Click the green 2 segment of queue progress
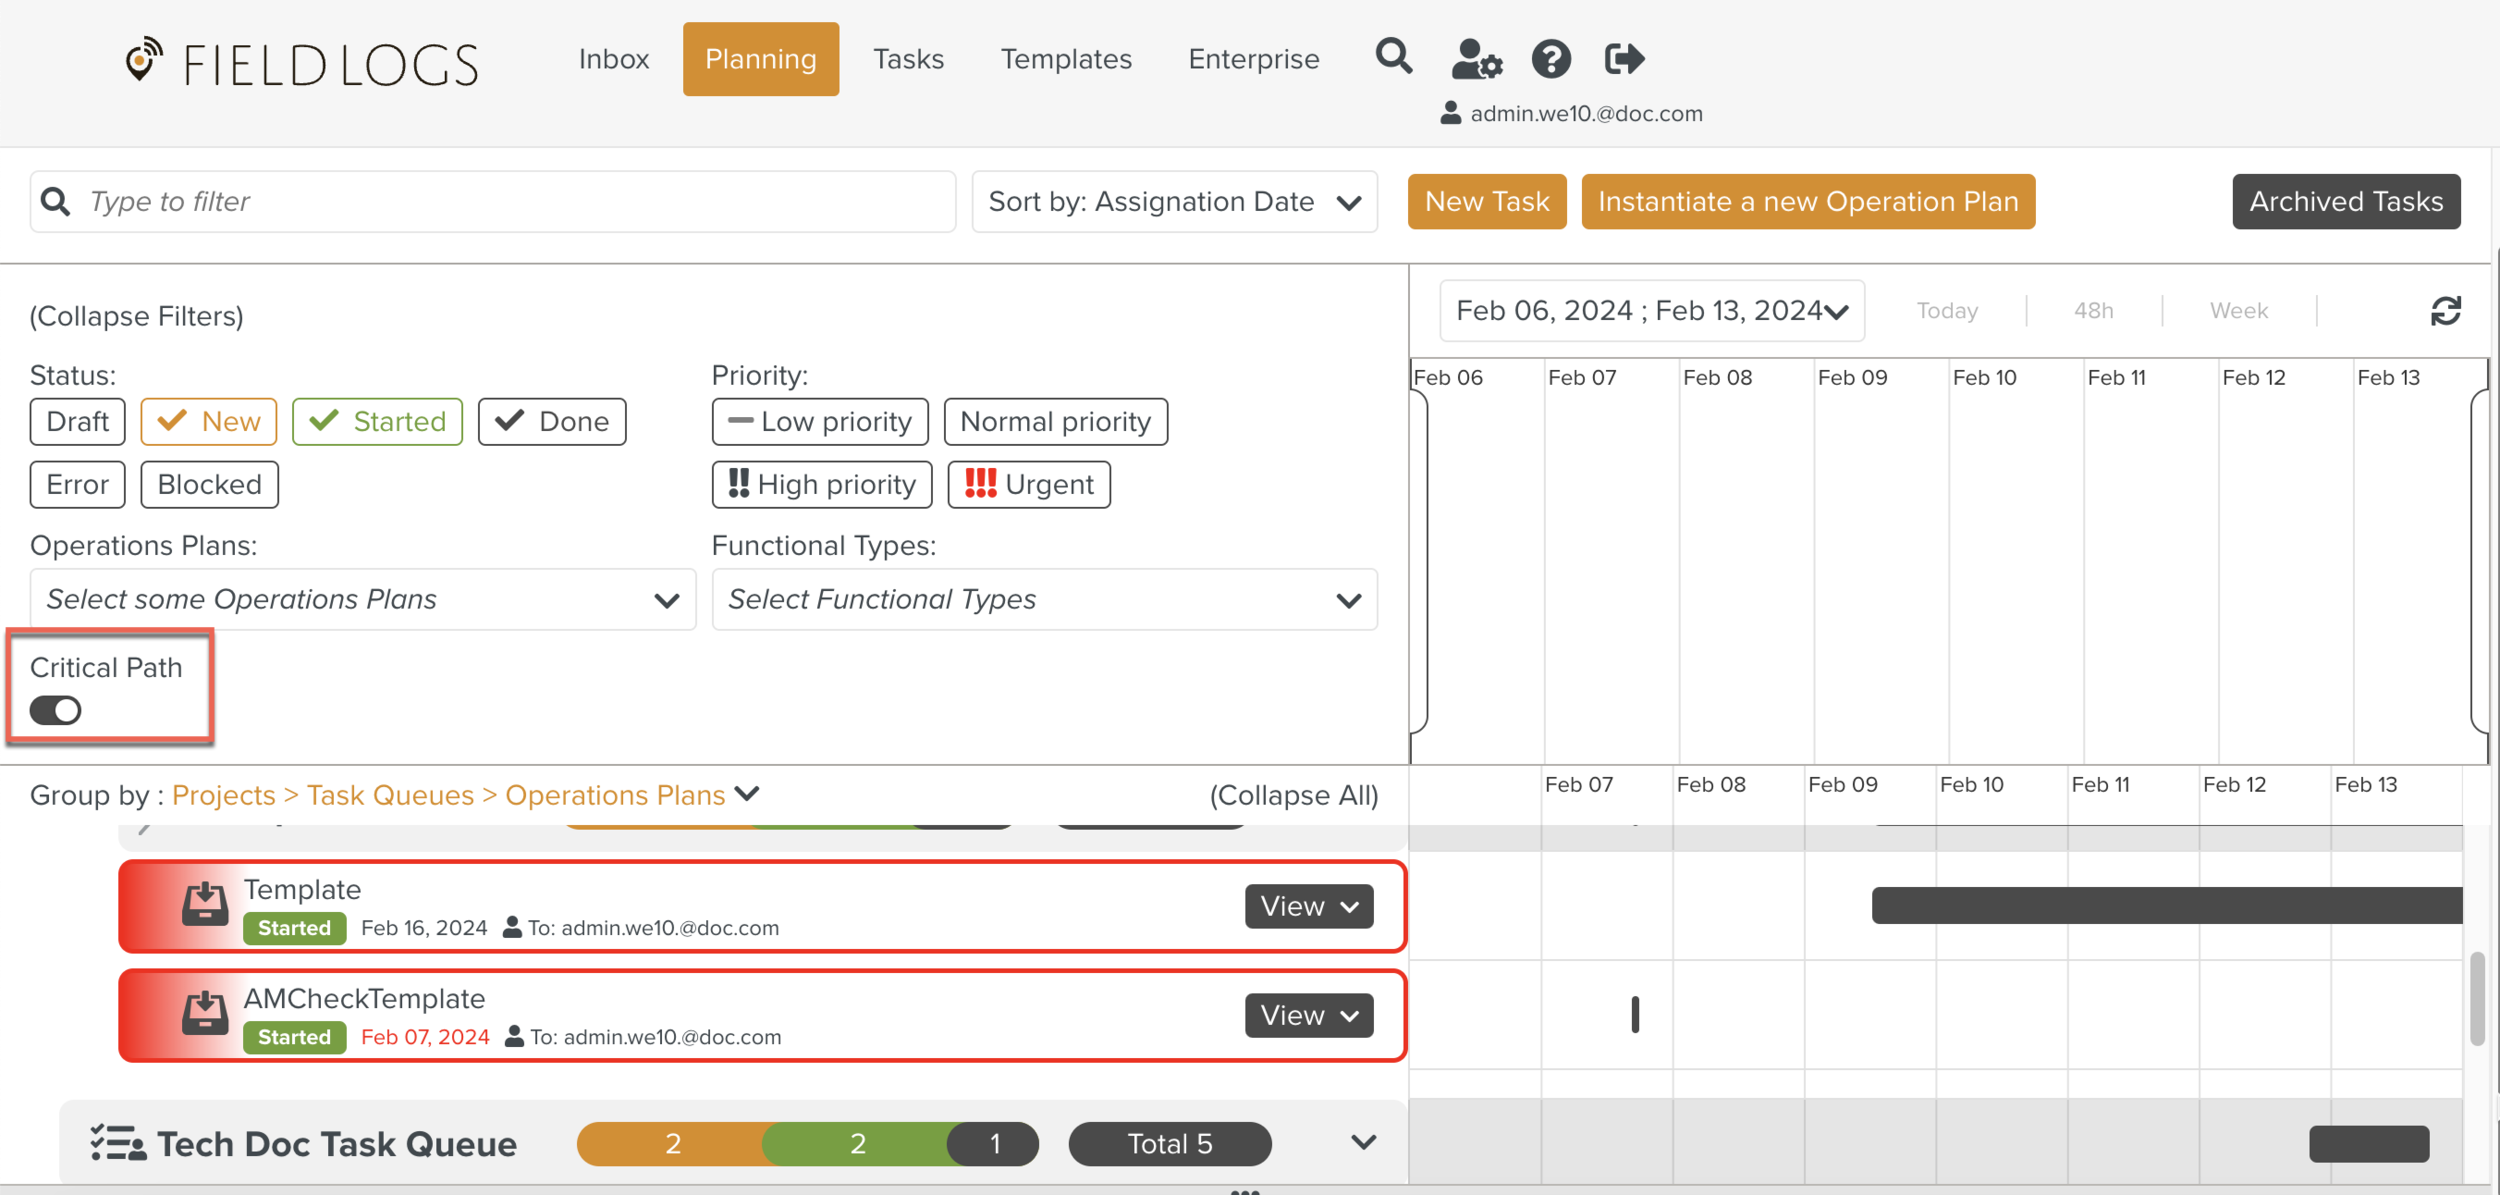2500x1195 pixels. point(857,1144)
